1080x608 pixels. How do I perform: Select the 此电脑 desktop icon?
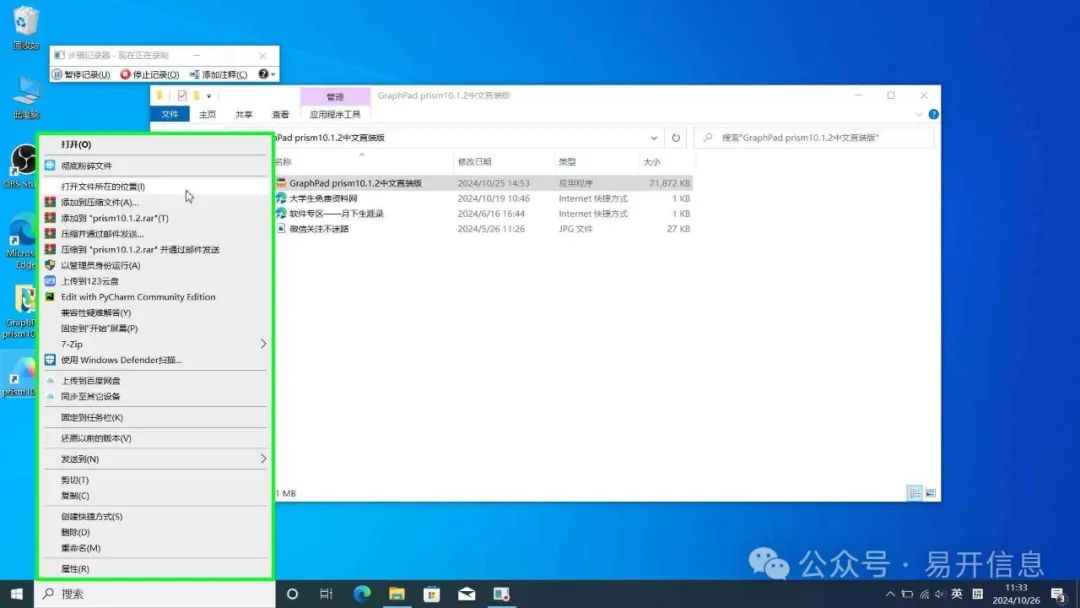pos(25,96)
